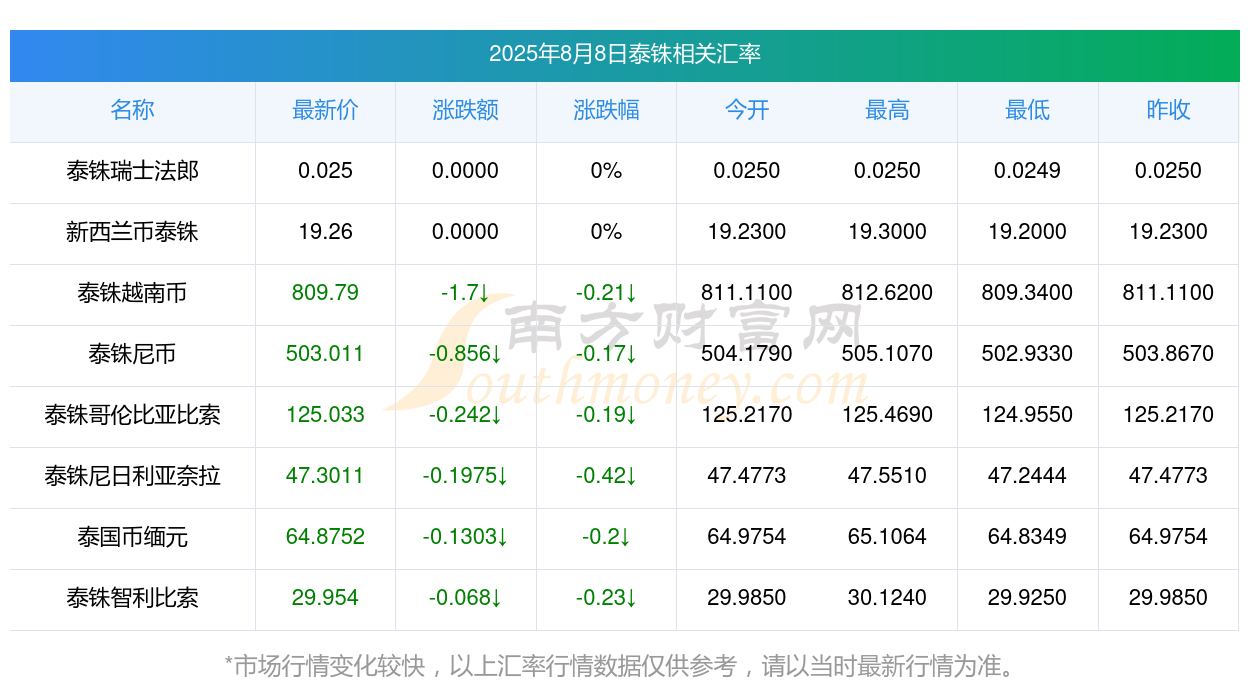Select the change percent '-0.17↓'
The image size is (1250, 698).
coord(606,354)
